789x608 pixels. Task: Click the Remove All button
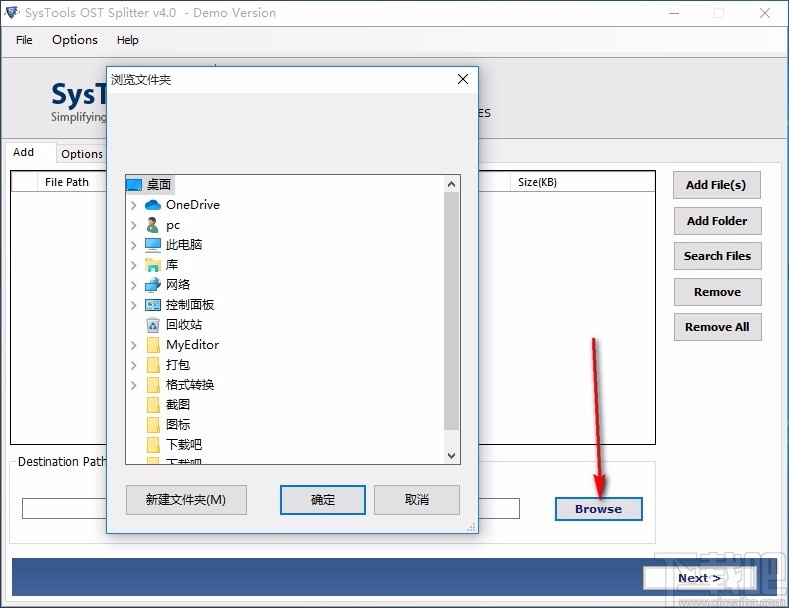717,327
